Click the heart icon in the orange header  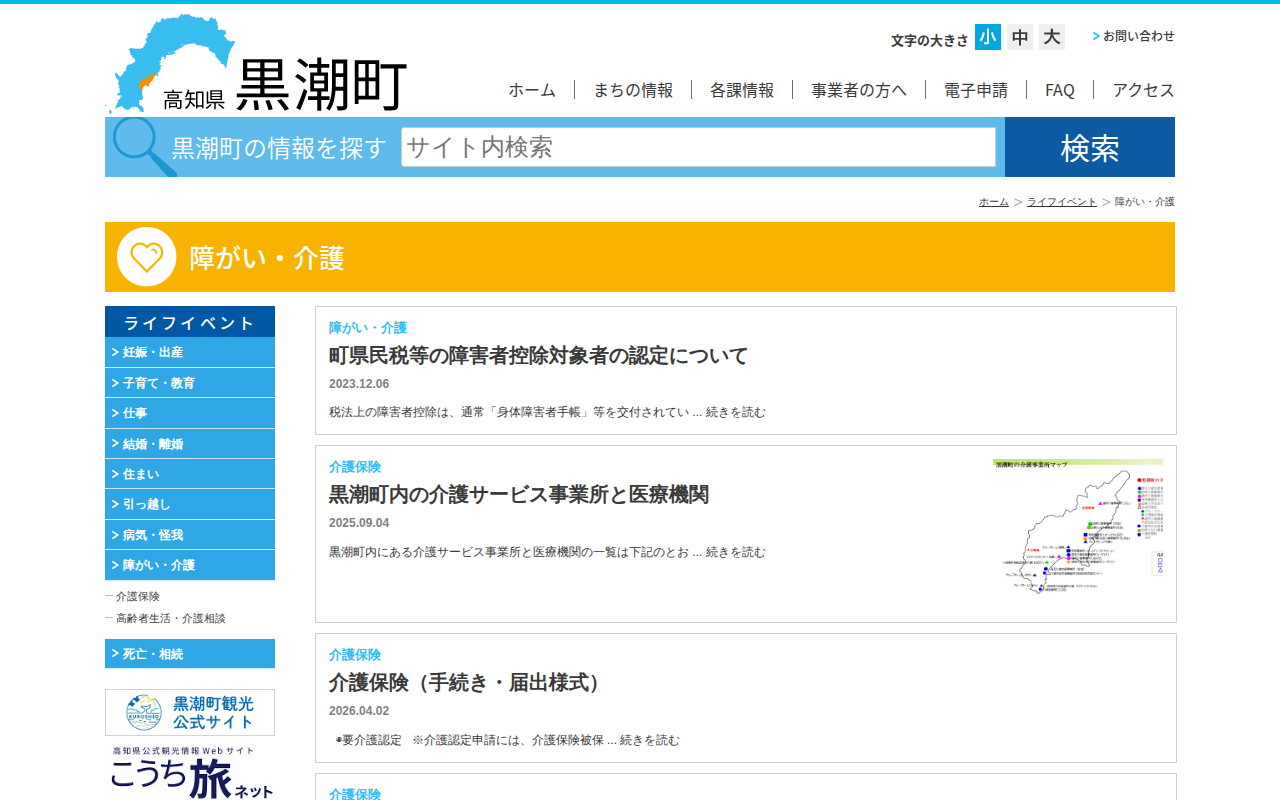click(146, 257)
